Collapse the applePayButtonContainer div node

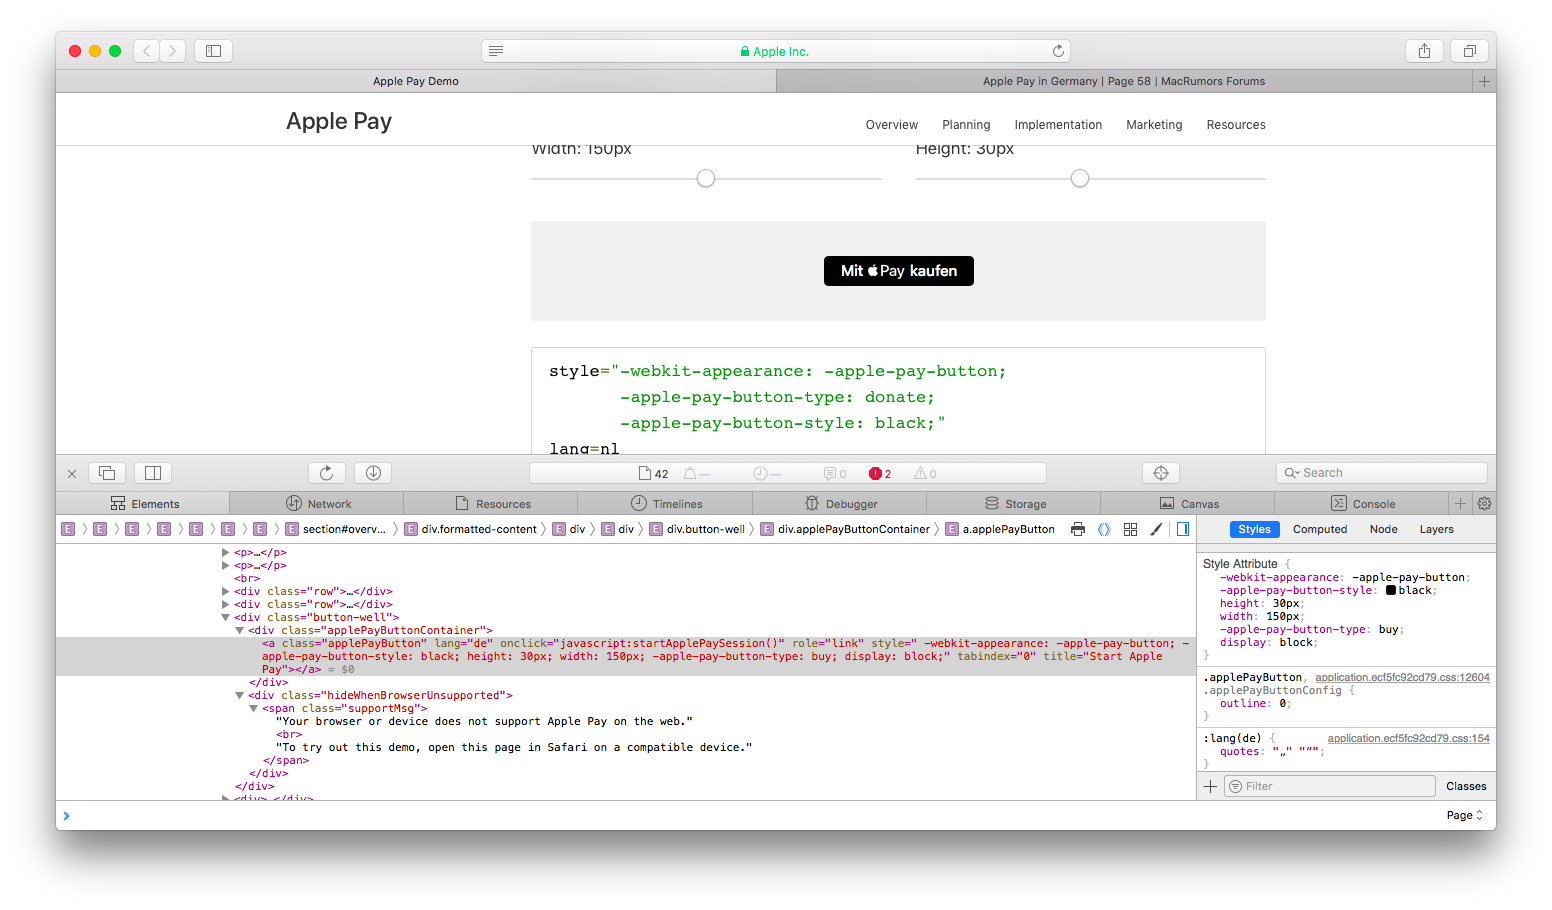pyautogui.click(x=239, y=630)
